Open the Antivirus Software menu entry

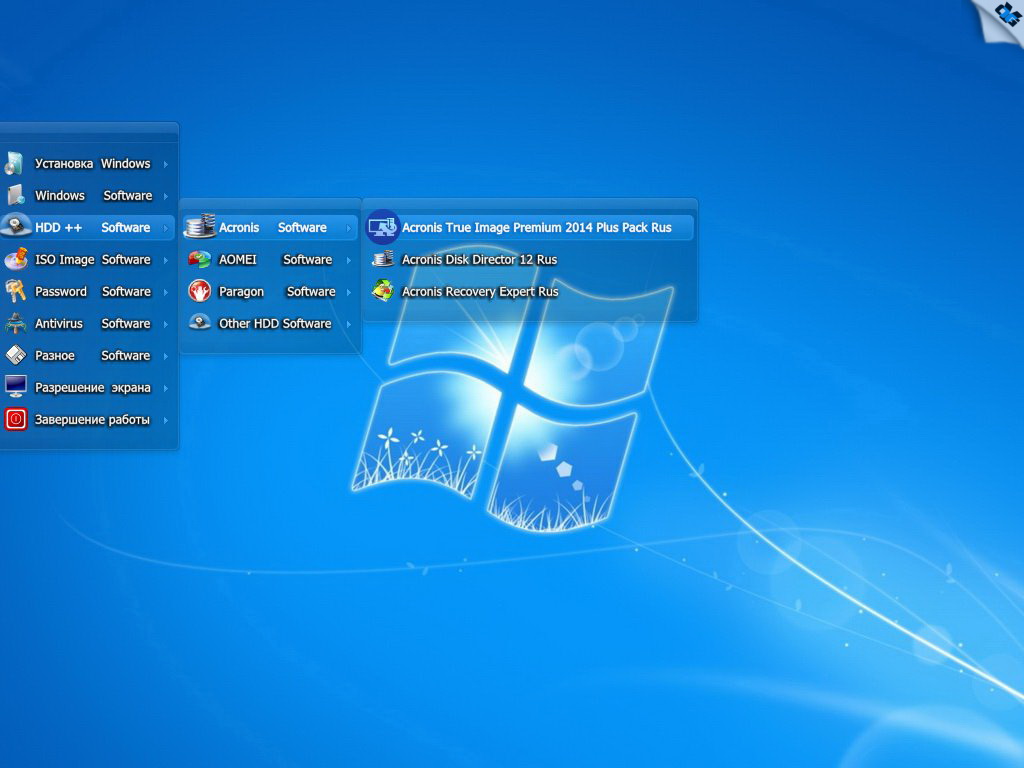tap(88, 323)
